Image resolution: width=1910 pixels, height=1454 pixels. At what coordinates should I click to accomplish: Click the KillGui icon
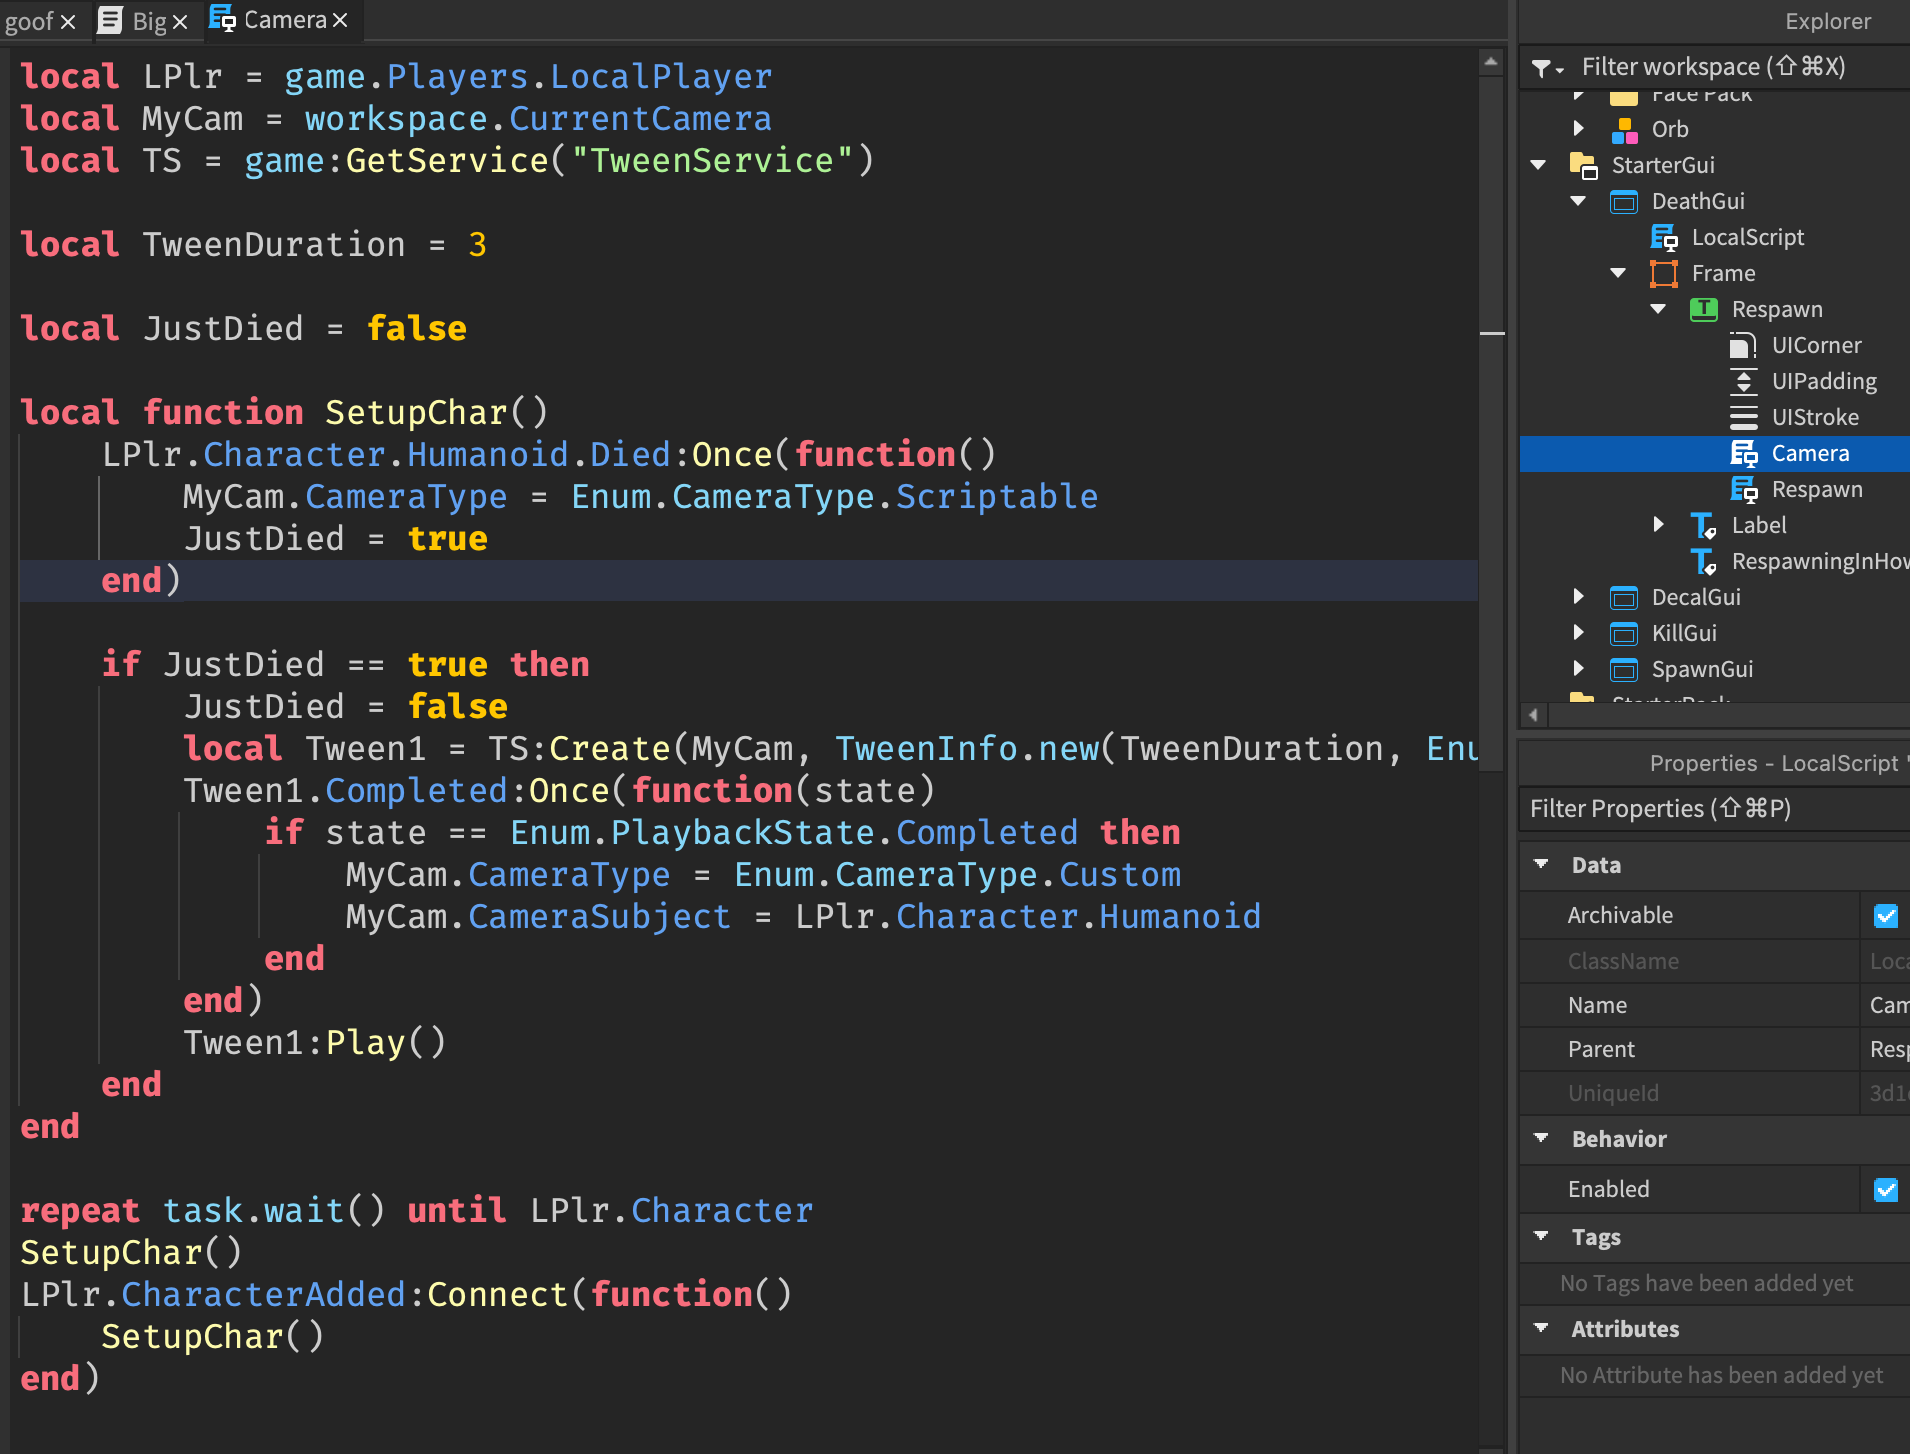pyautogui.click(x=1624, y=634)
